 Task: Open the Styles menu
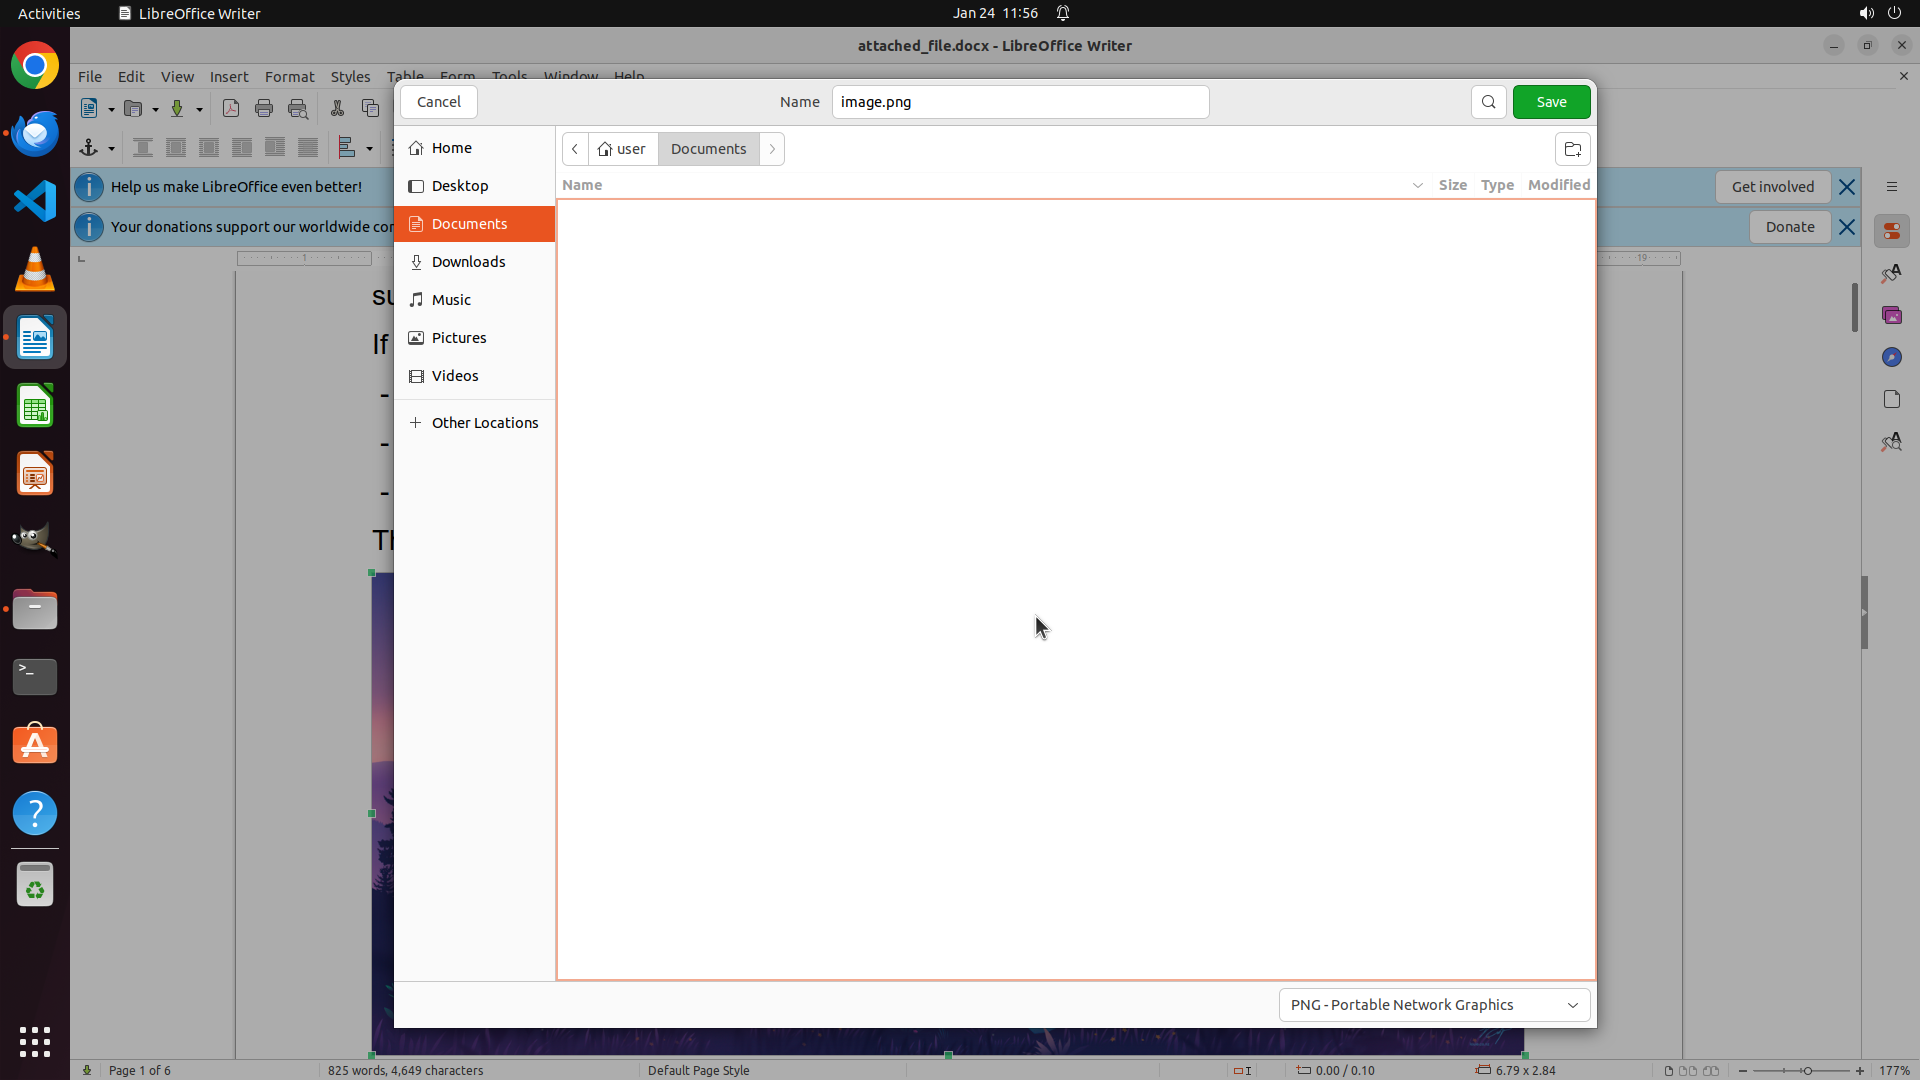tap(350, 76)
